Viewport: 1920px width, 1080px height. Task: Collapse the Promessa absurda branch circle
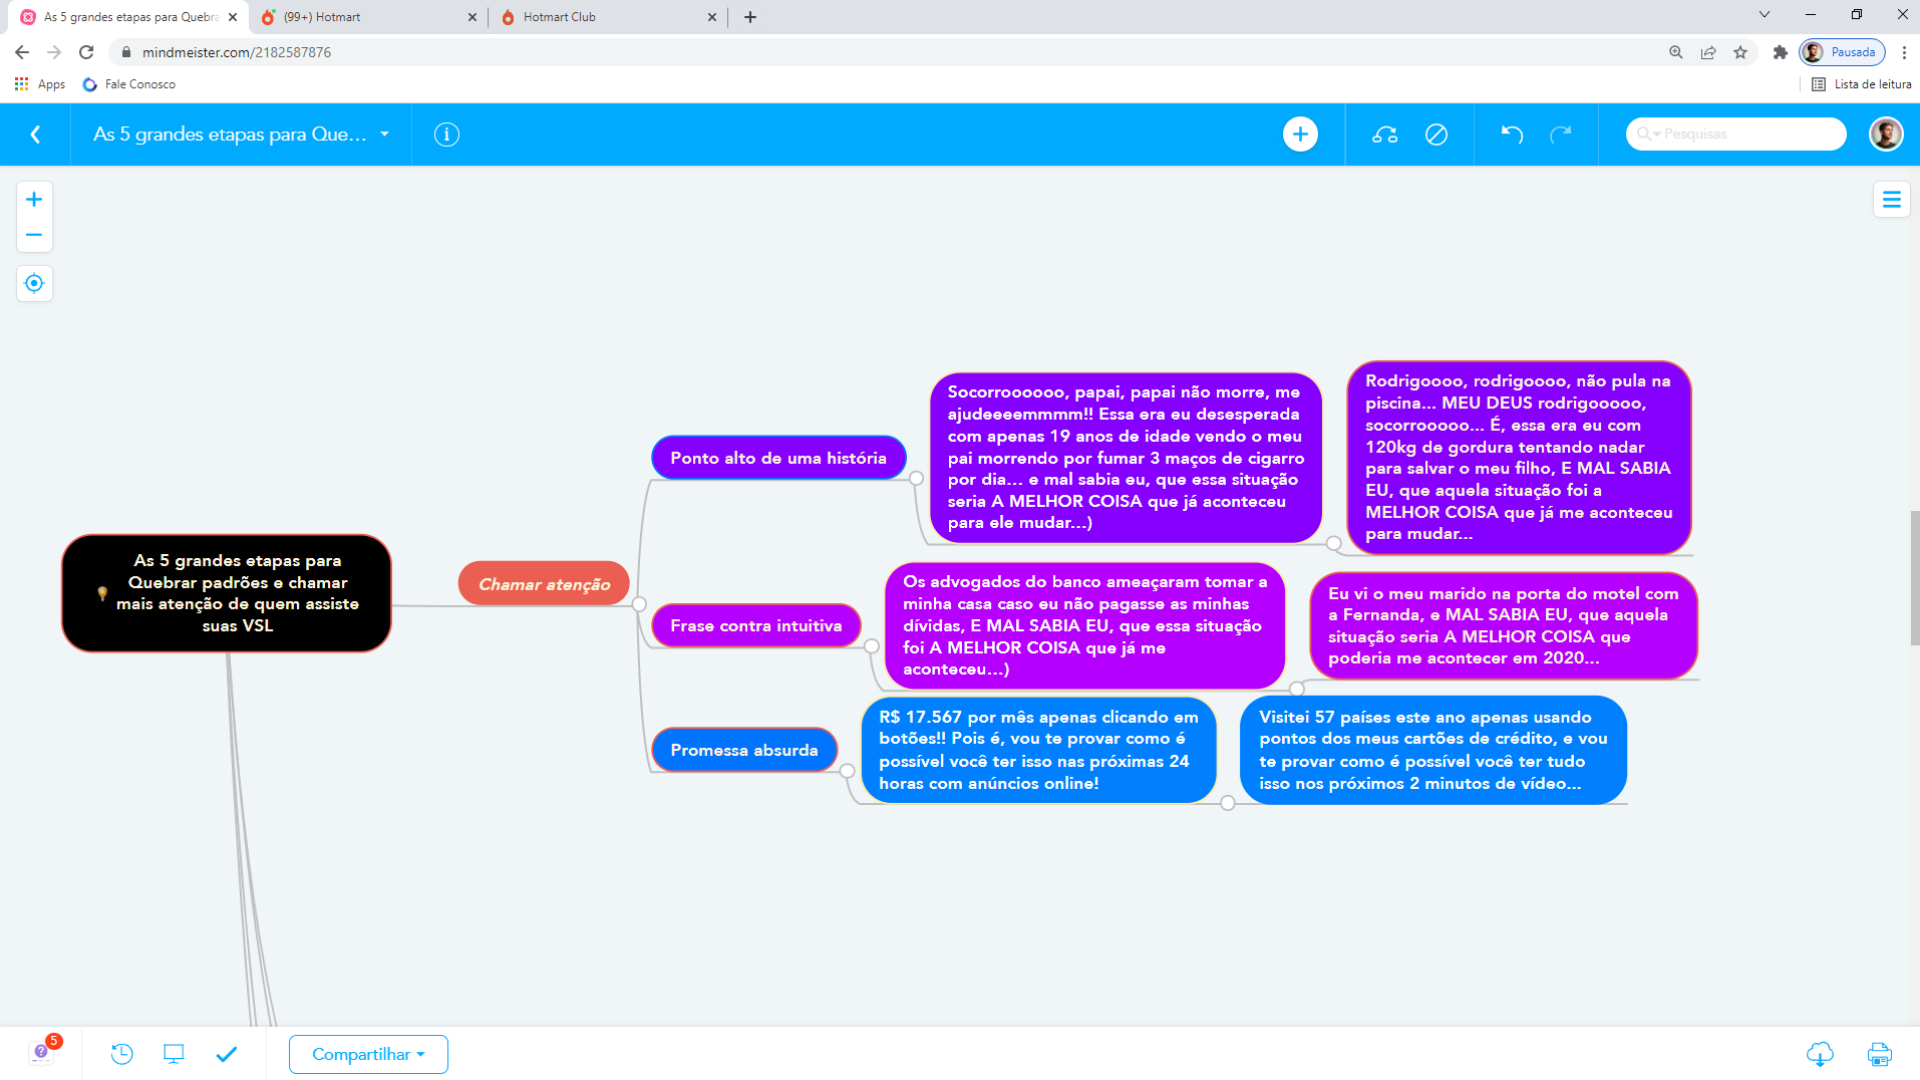(x=848, y=771)
